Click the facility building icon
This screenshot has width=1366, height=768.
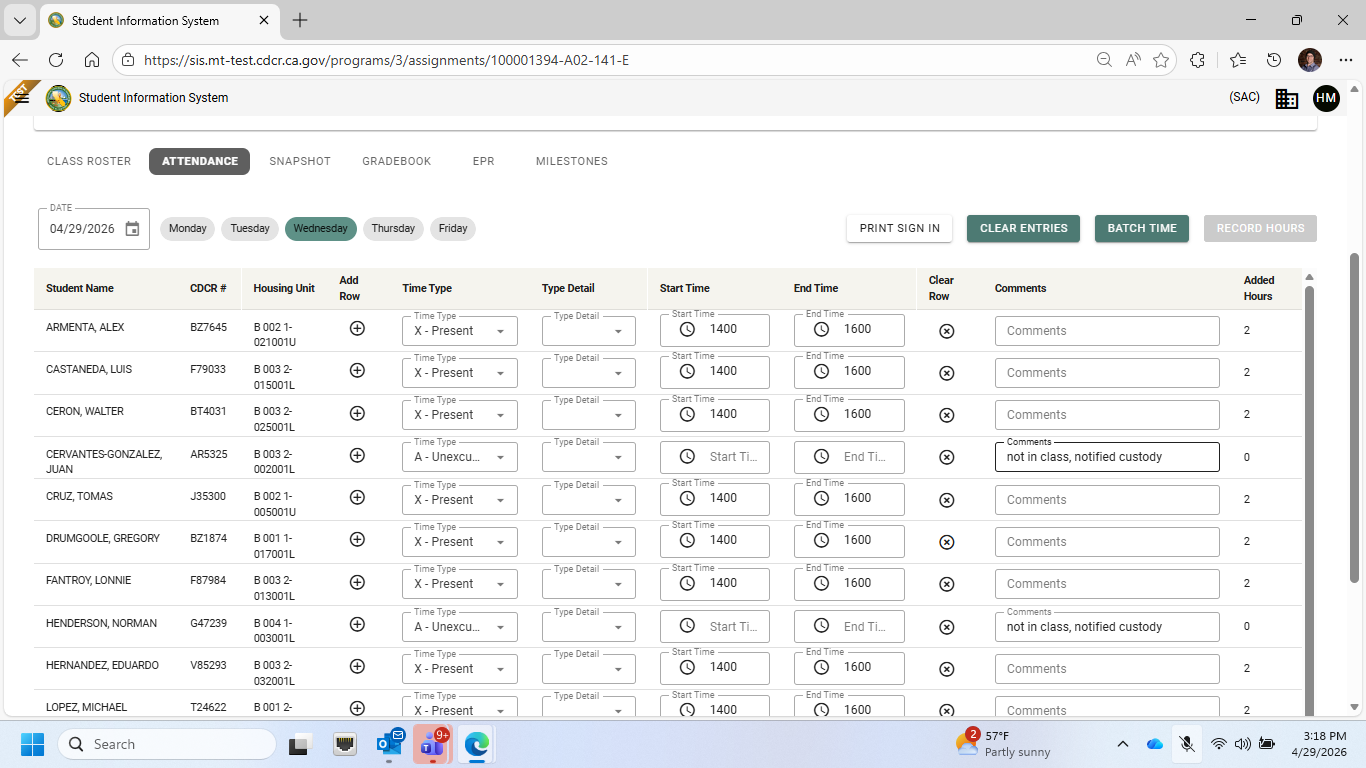pos(1287,98)
